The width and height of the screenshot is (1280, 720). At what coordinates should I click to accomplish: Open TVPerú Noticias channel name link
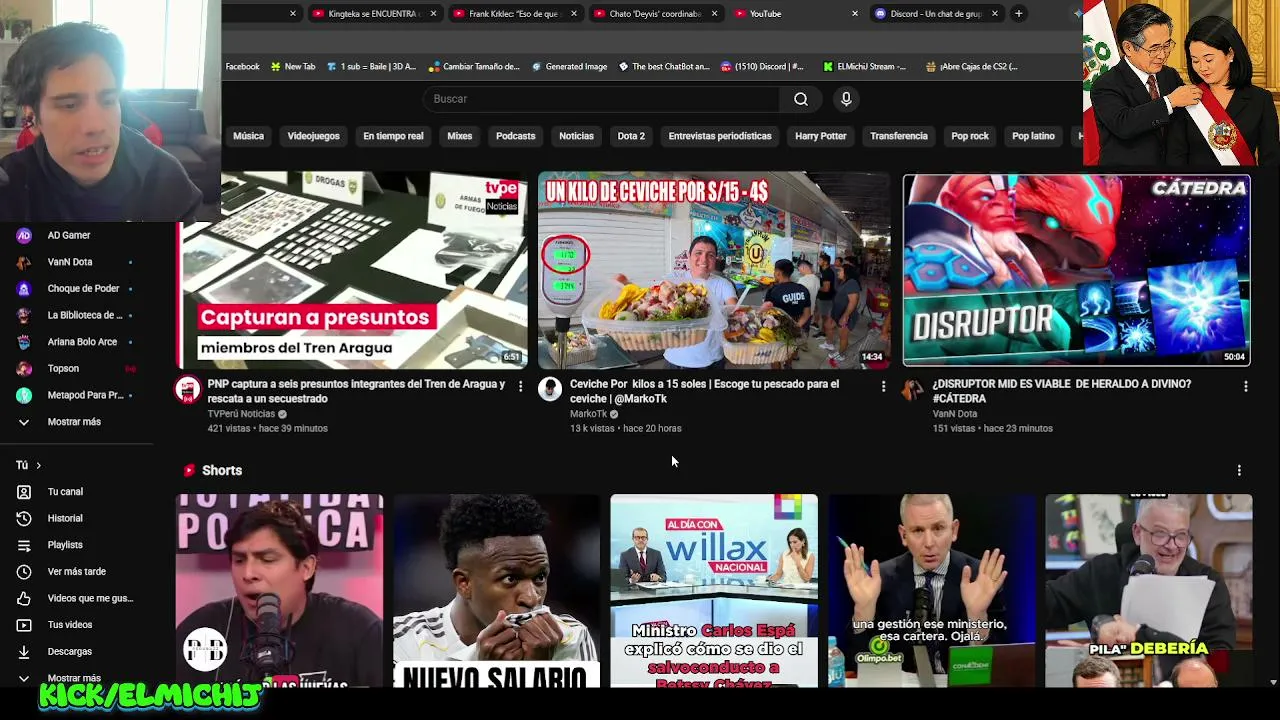pos(241,414)
